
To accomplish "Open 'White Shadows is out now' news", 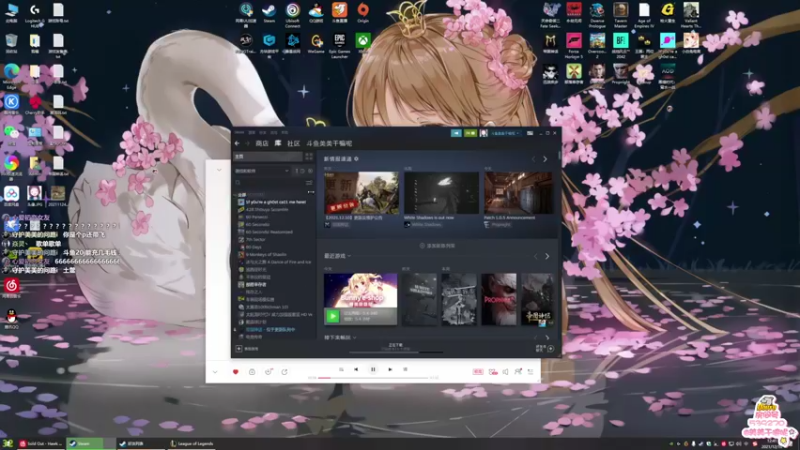I will [x=441, y=193].
